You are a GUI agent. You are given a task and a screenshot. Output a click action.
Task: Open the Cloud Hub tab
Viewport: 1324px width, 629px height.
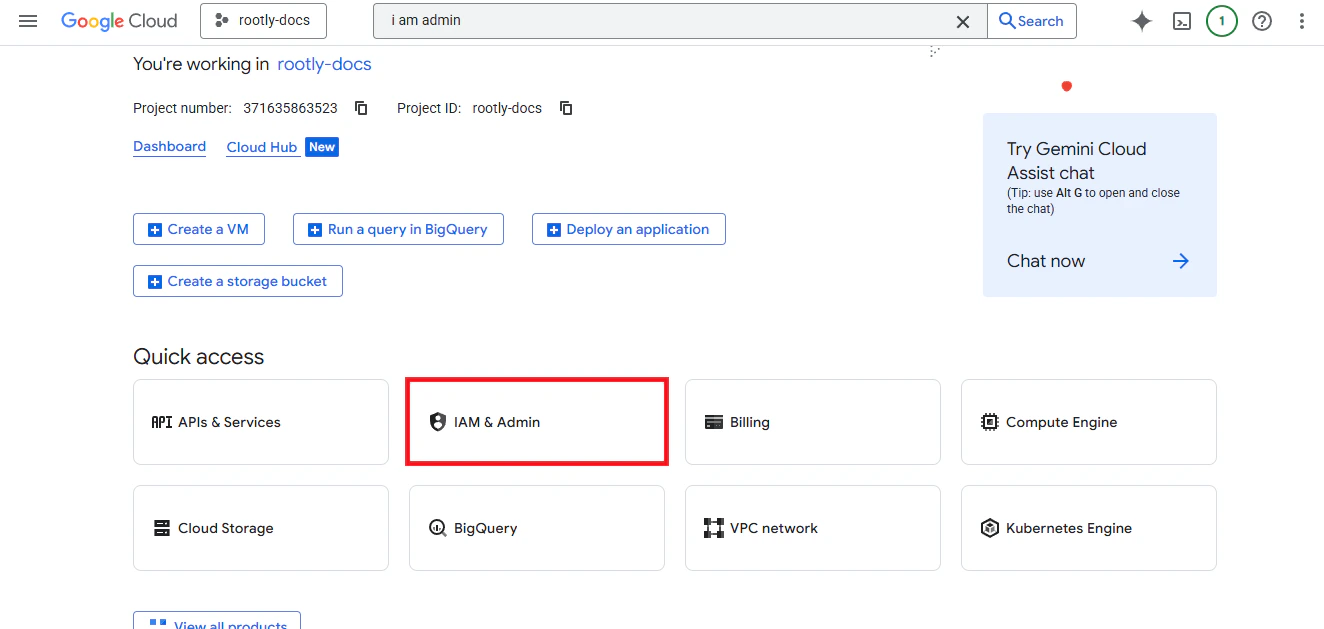[262, 146]
